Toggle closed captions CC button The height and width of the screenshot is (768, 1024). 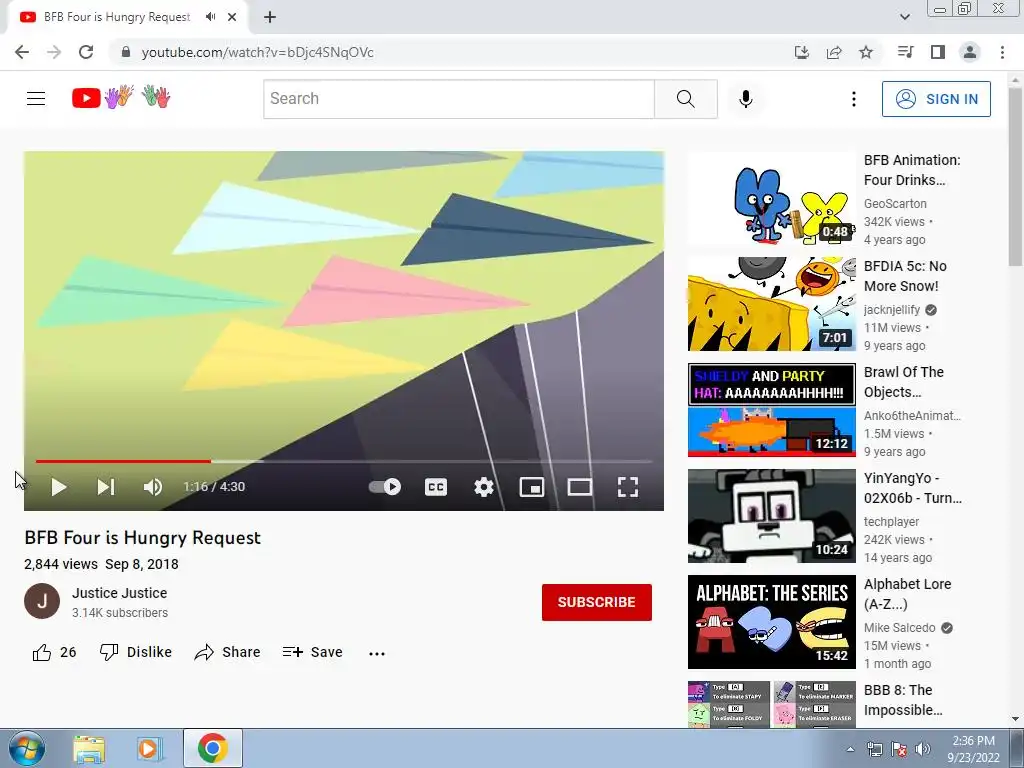[x=436, y=487]
